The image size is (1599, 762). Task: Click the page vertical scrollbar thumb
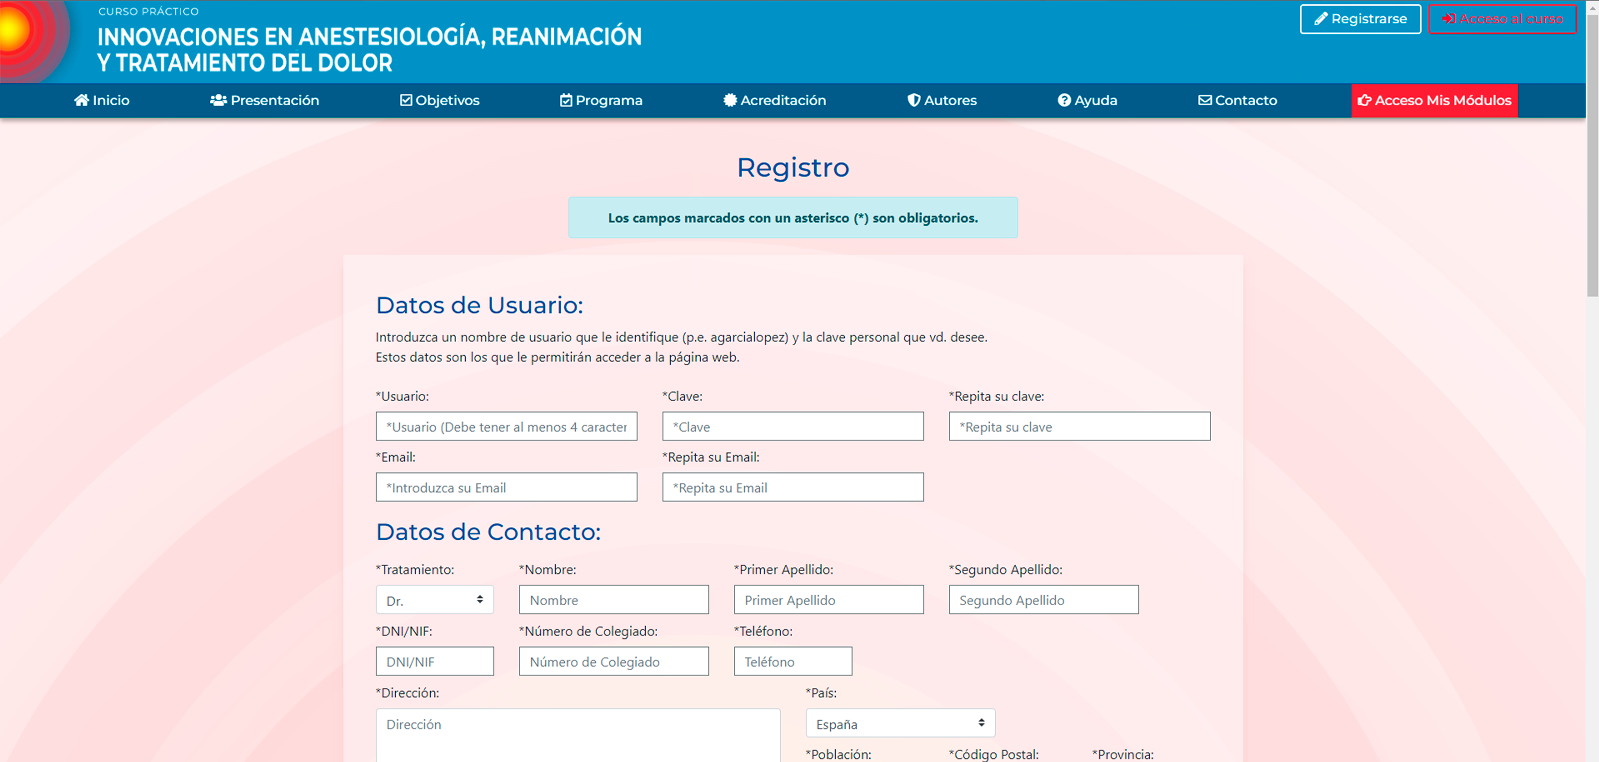click(1592, 155)
